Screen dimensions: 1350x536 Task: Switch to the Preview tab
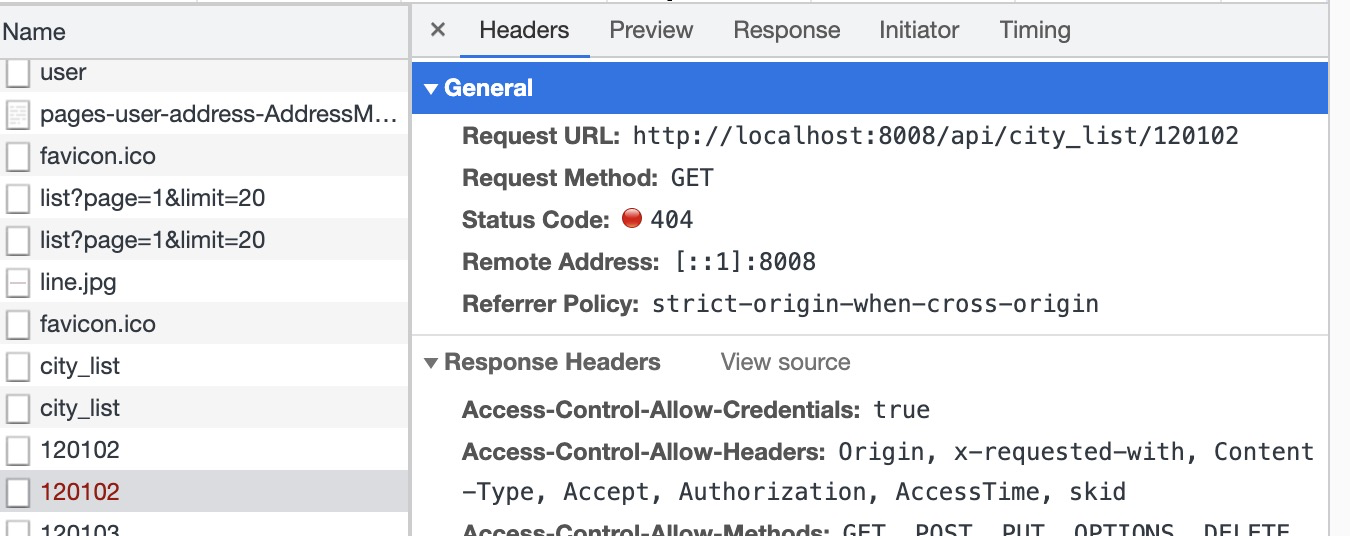651,30
